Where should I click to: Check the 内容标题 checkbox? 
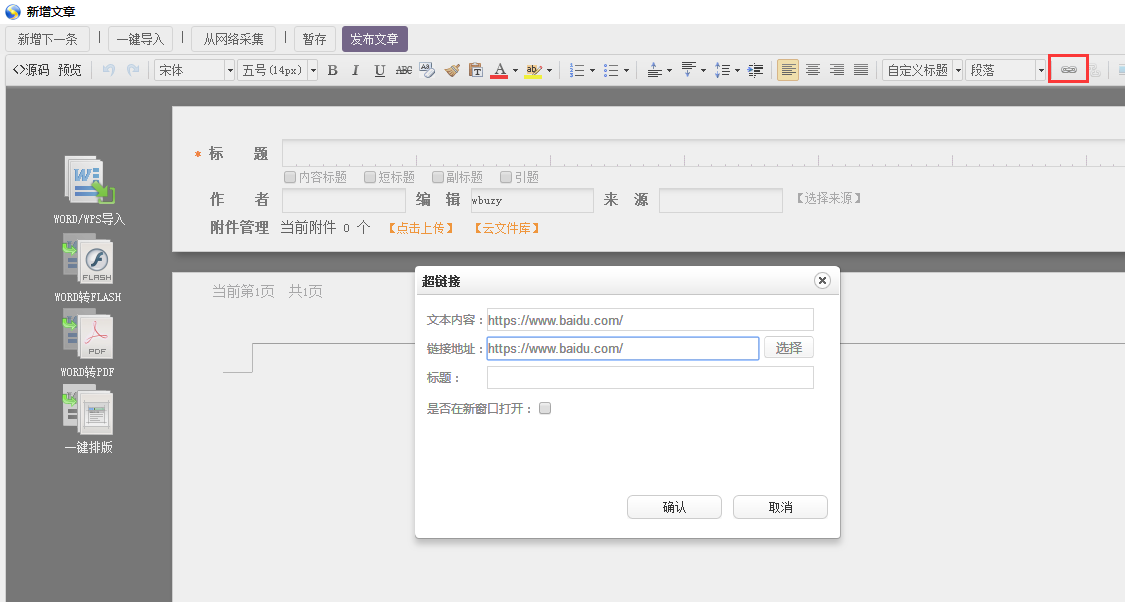coord(290,177)
